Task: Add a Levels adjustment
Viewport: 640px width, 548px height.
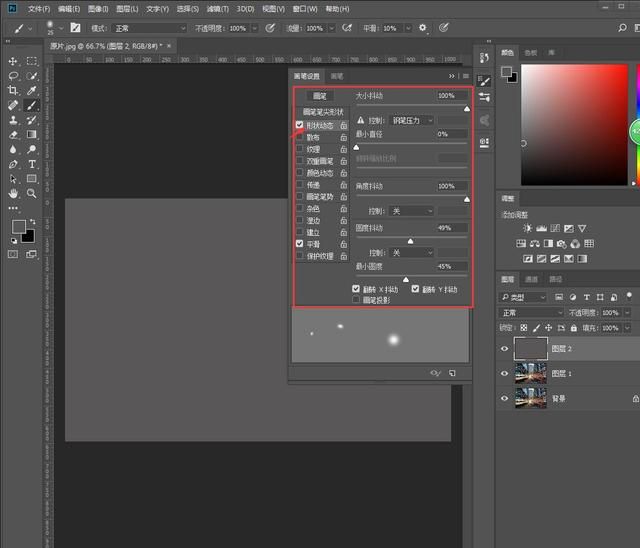Action: [541, 228]
